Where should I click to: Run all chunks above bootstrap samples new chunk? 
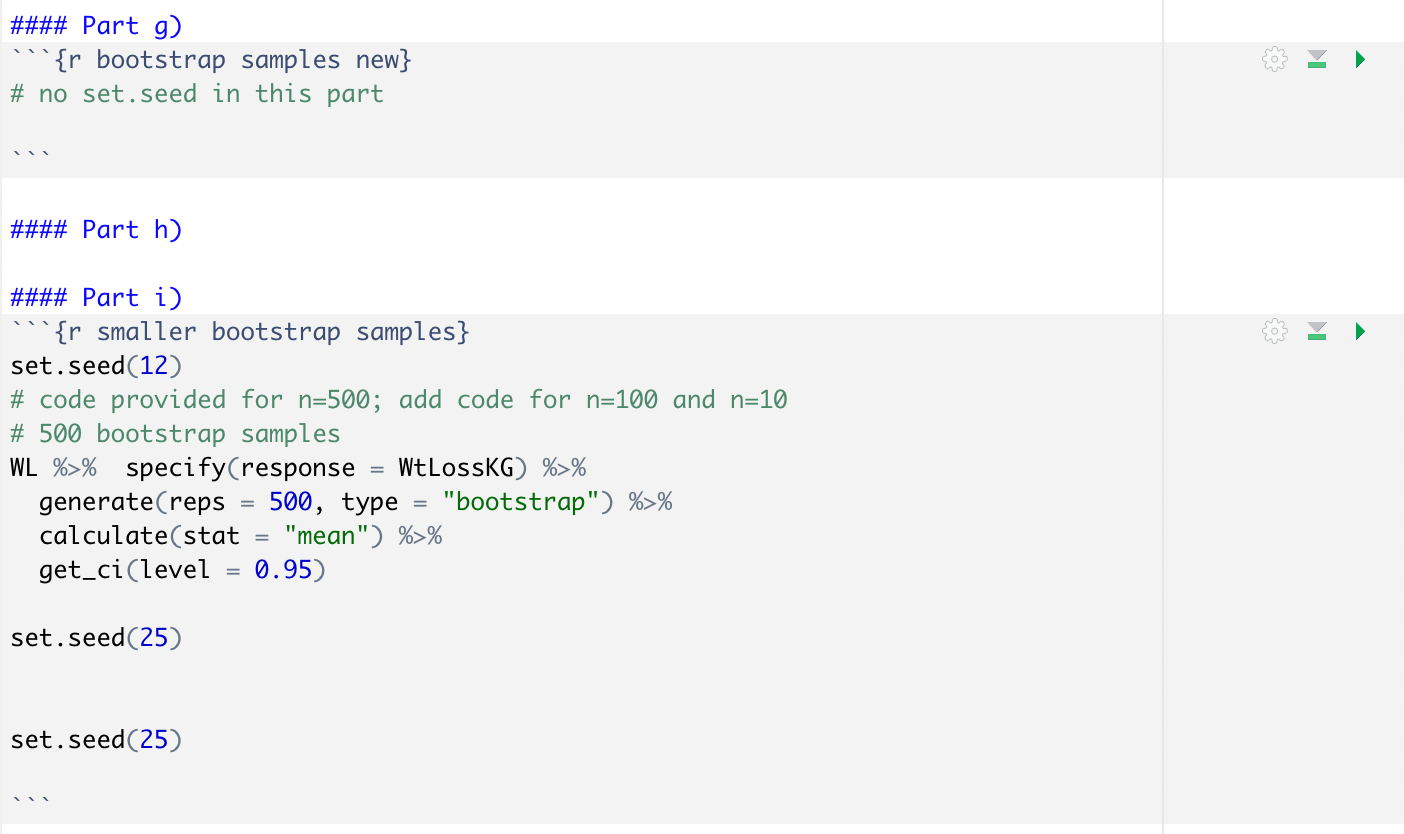coord(1317,60)
